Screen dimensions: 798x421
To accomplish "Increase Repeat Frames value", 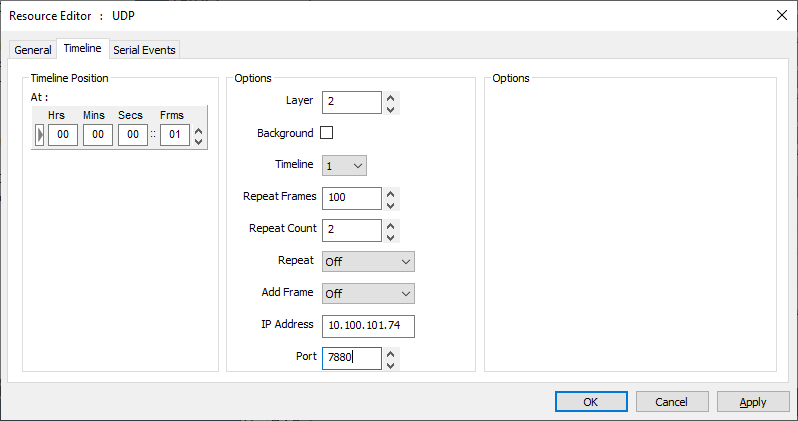I will [x=390, y=193].
